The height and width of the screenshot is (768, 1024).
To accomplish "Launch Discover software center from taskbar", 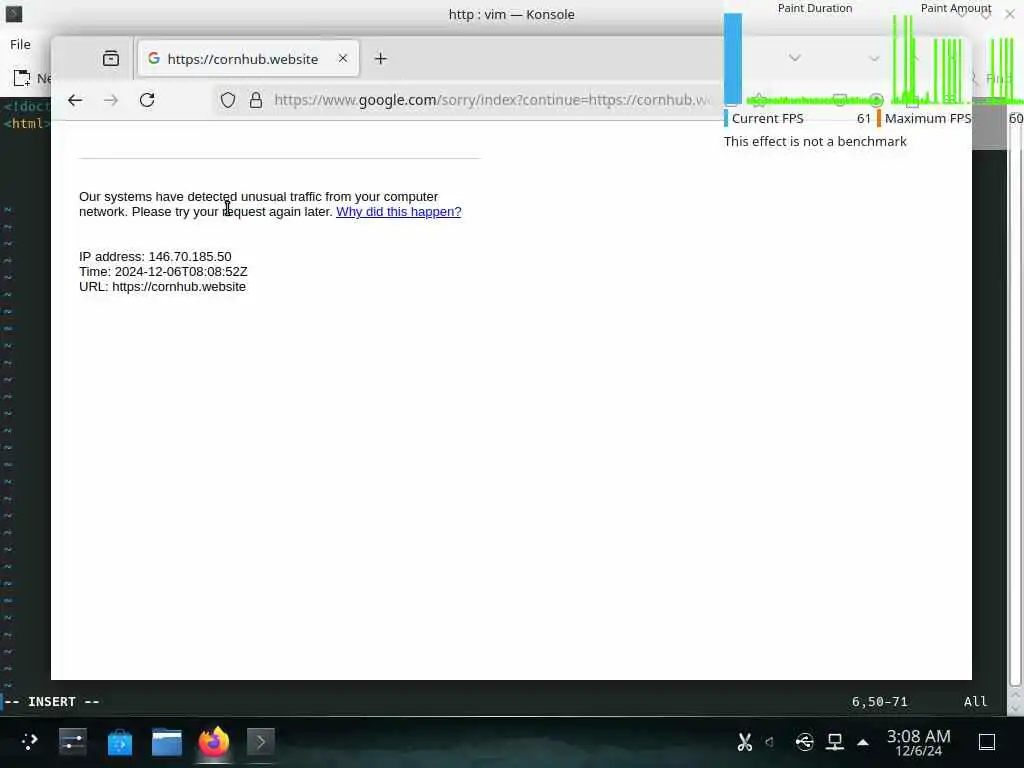I will pos(120,742).
